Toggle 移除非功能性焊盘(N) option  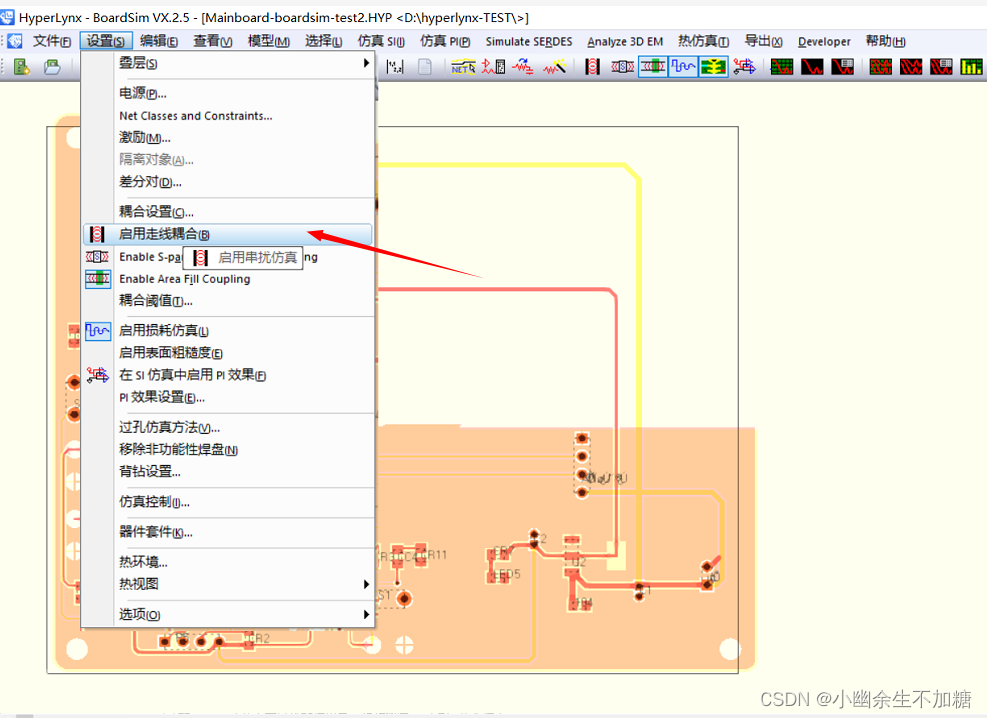pyautogui.click(x=228, y=449)
